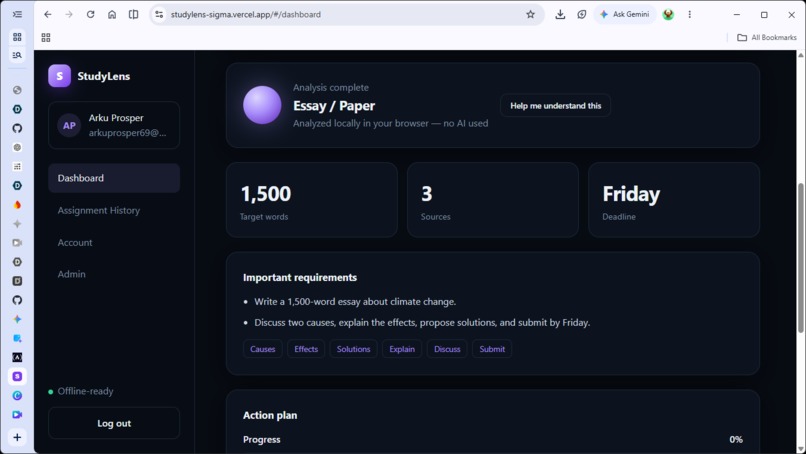
Task: Click the page vertical scrollbar thumb
Action: [x=801, y=257]
